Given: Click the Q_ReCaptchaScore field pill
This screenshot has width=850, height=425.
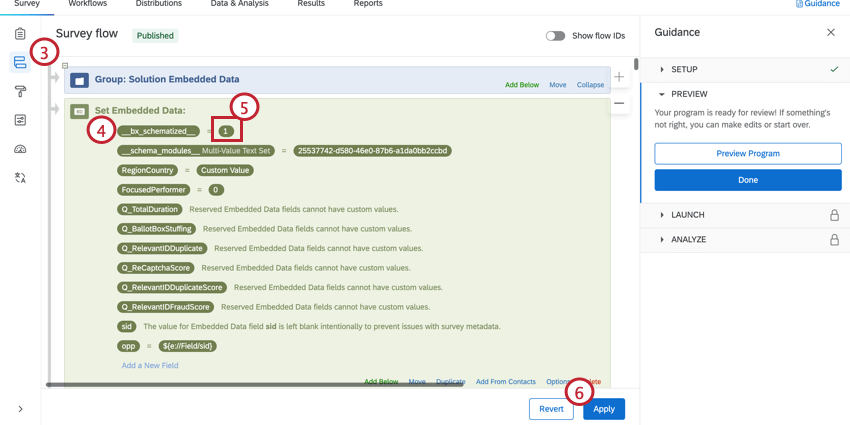Looking at the screenshot, I should (156, 268).
